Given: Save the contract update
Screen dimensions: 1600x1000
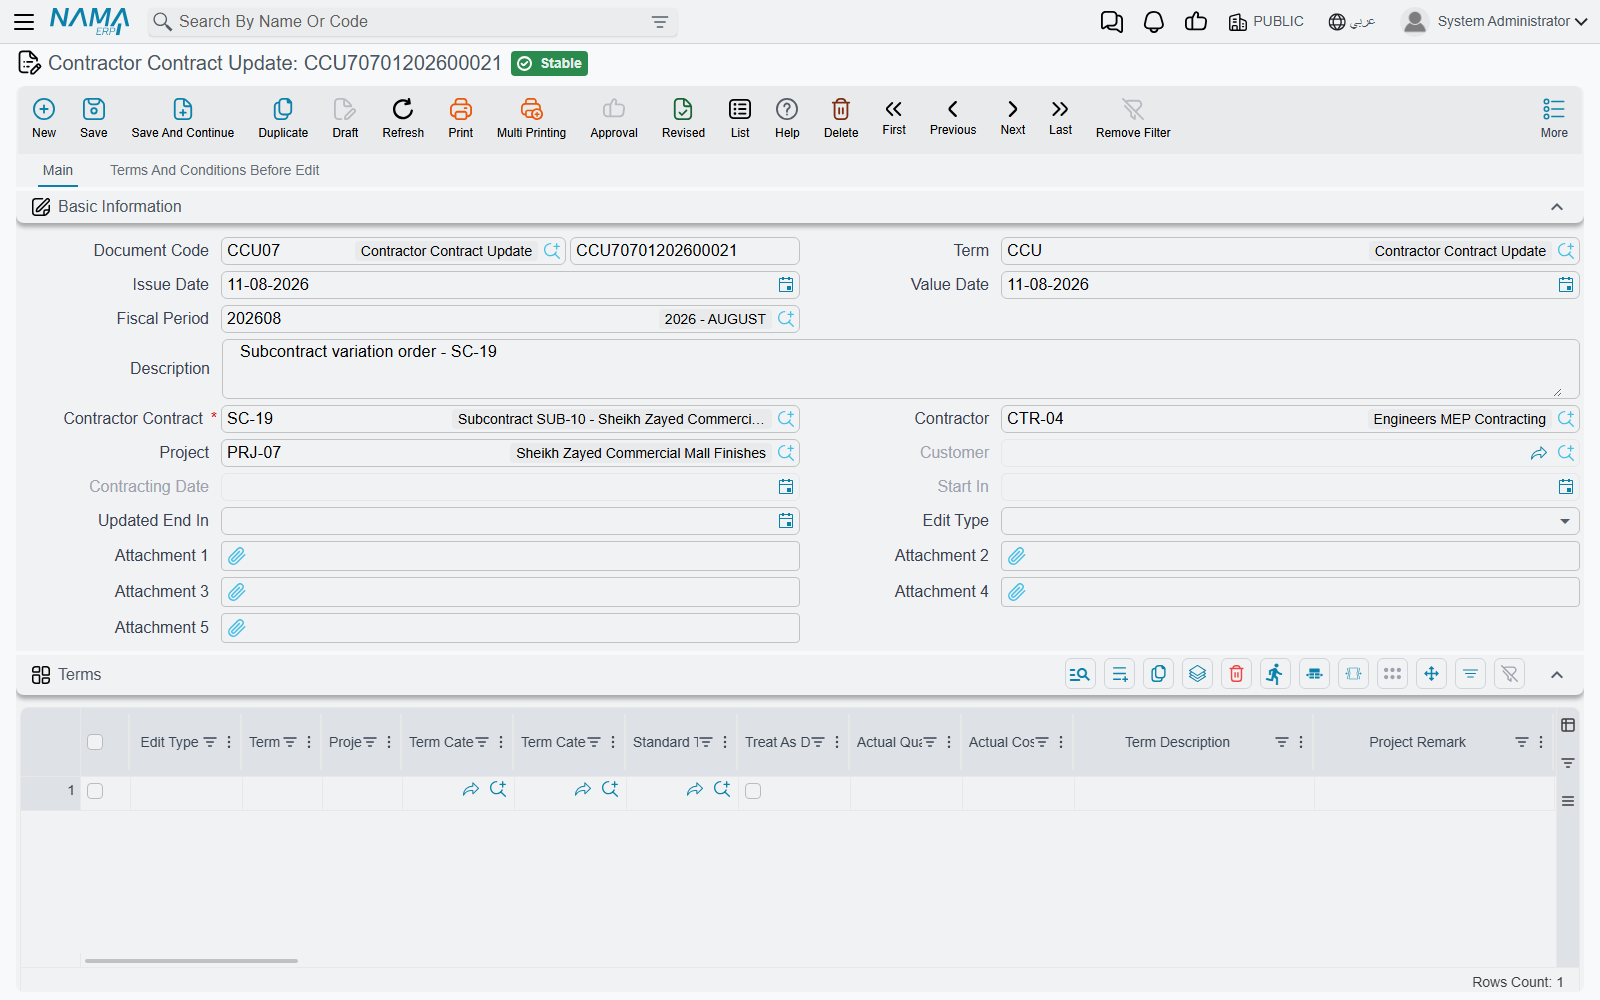Looking at the screenshot, I should 94,118.
